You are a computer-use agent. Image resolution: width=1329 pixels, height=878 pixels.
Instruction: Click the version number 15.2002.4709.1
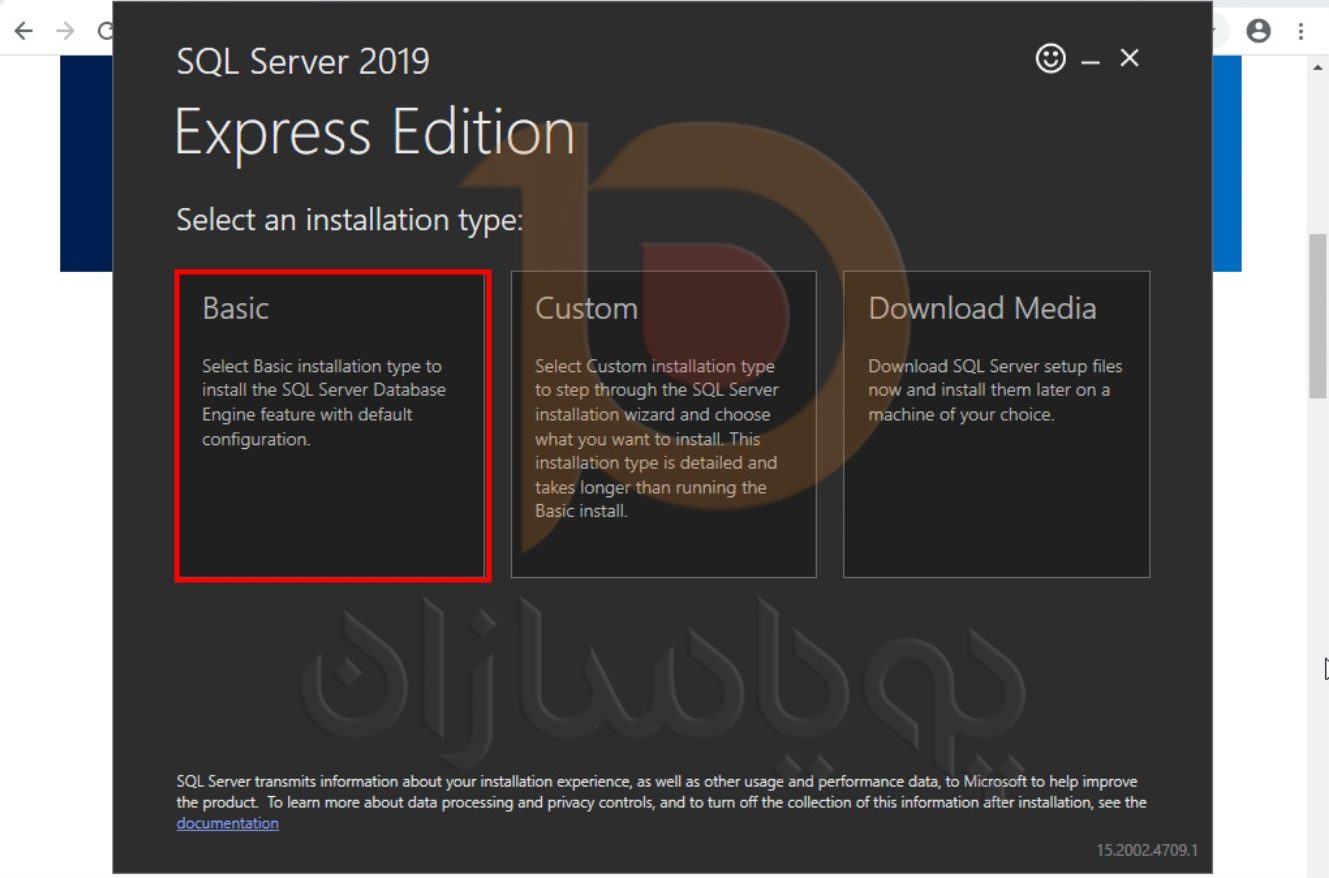tap(1146, 850)
